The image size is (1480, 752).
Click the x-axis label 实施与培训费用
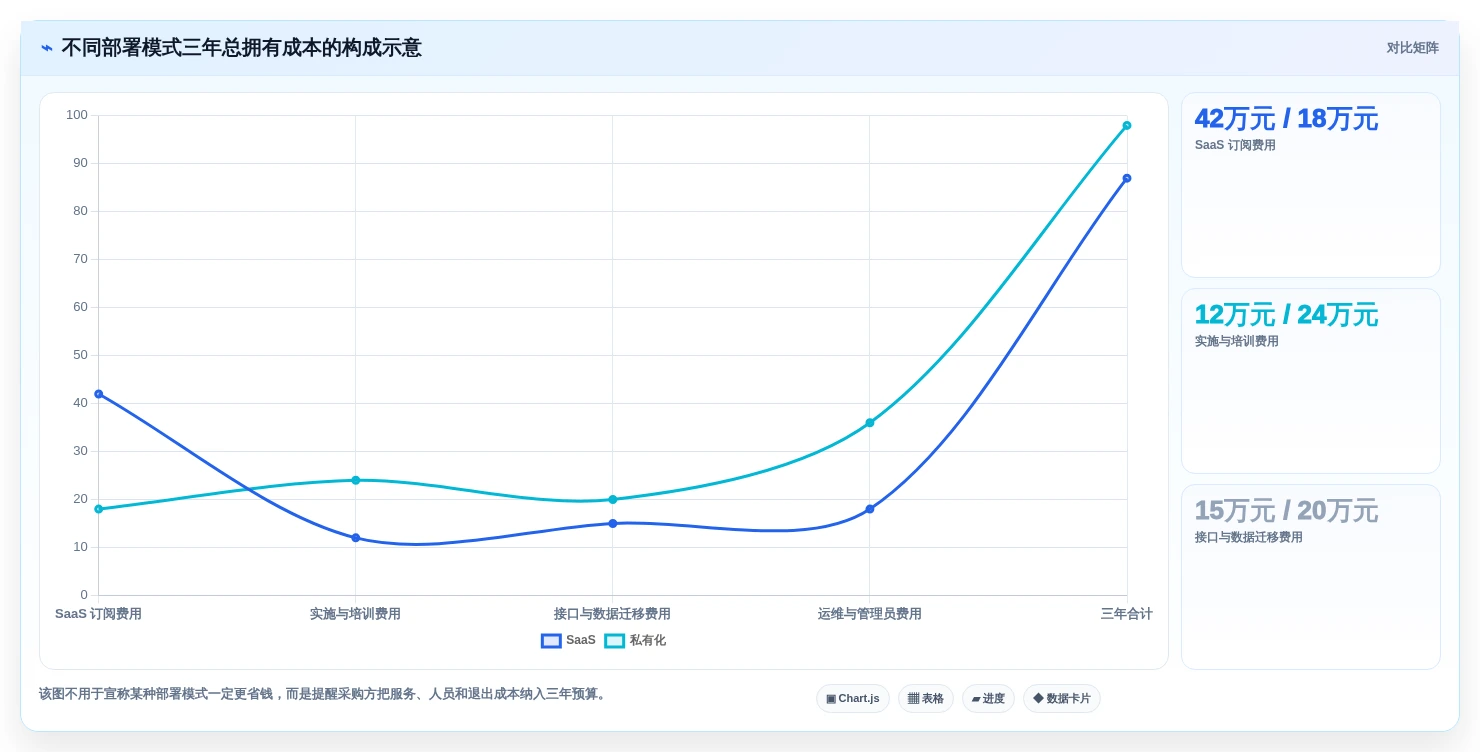coord(355,614)
